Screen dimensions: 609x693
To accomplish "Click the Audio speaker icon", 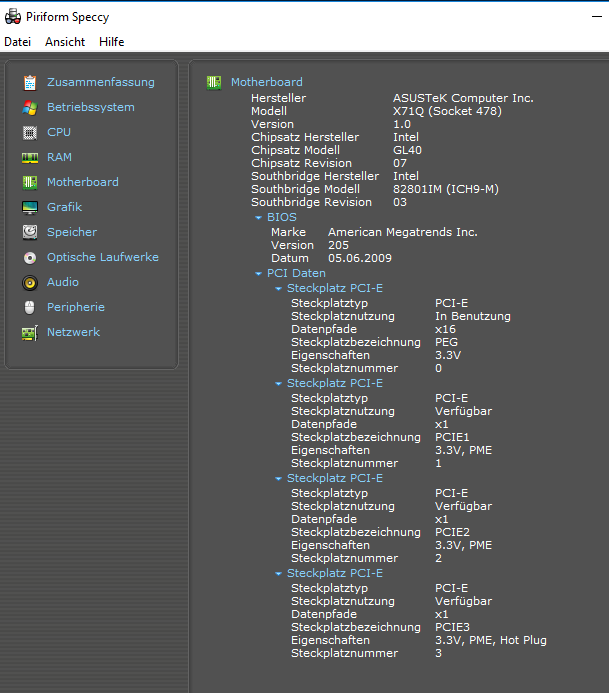I will point(30,282).
